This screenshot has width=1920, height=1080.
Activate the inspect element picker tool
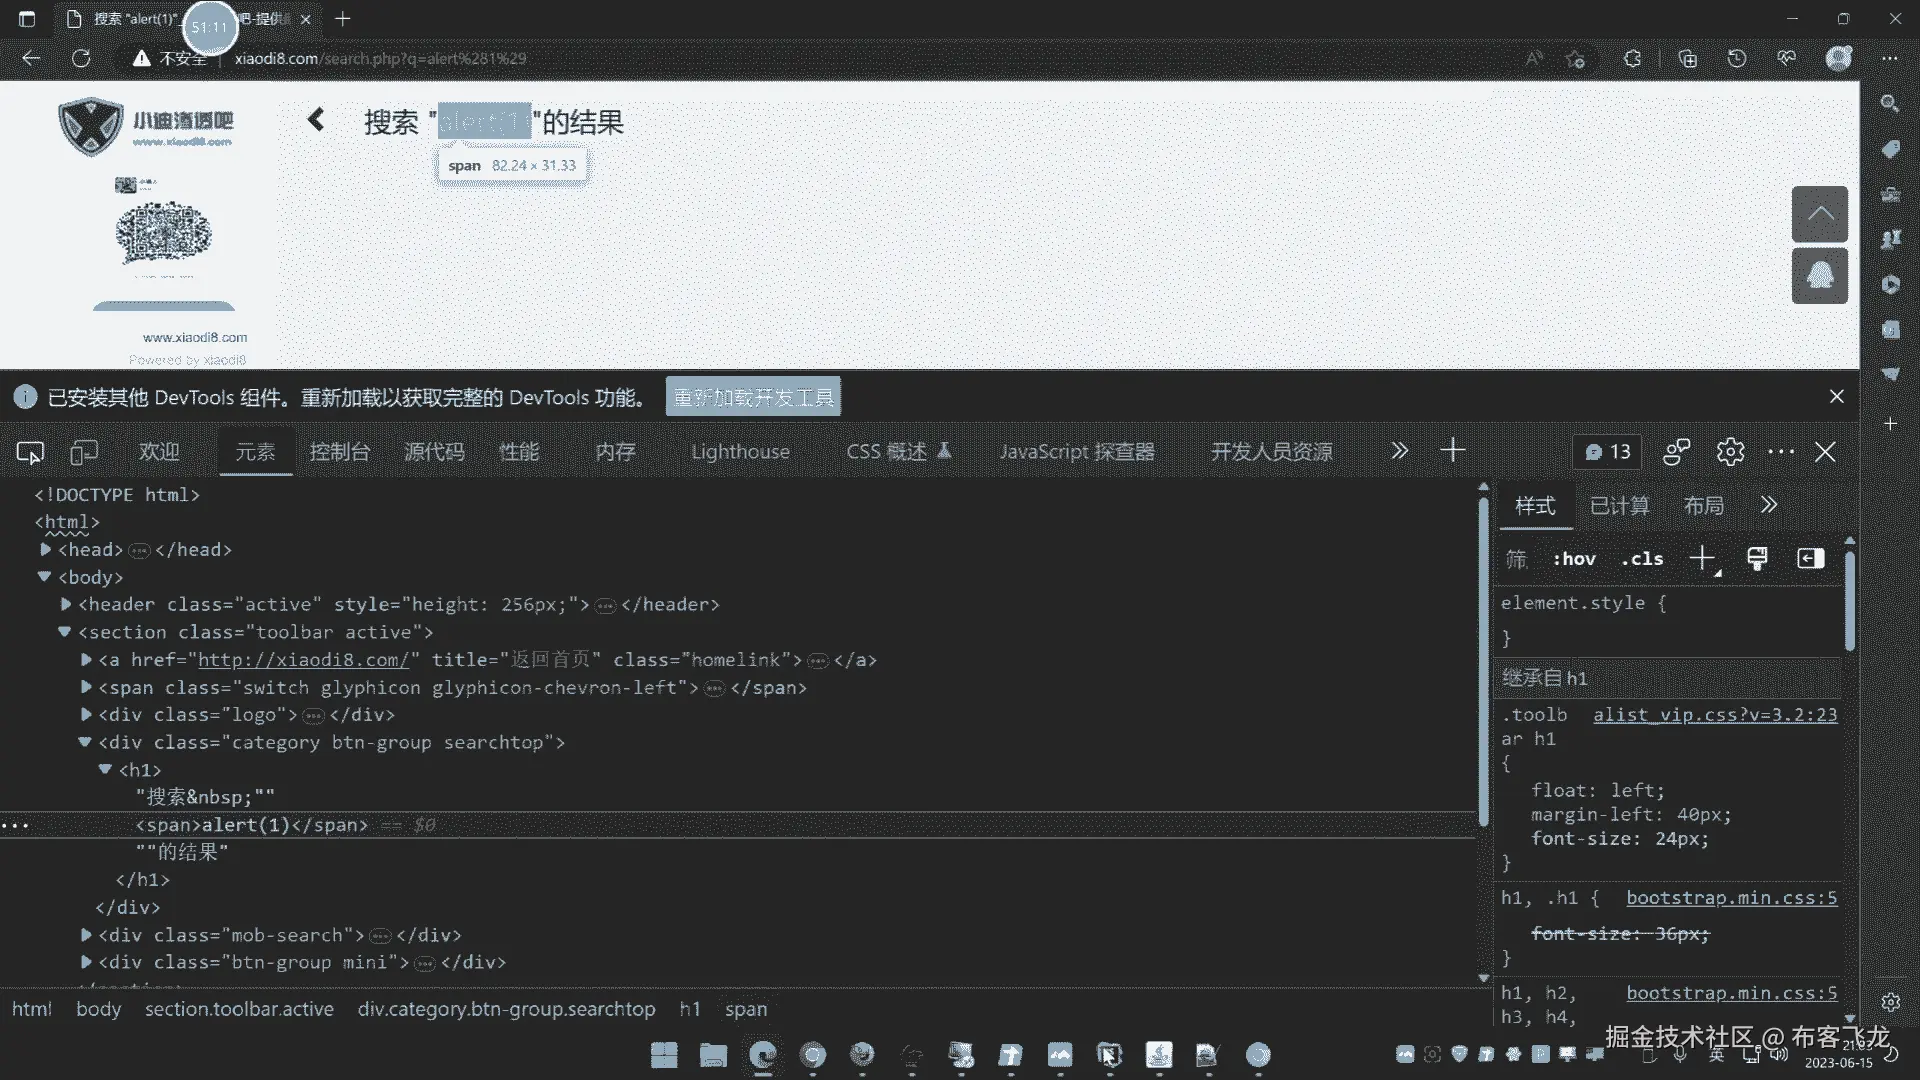(30, 453)
